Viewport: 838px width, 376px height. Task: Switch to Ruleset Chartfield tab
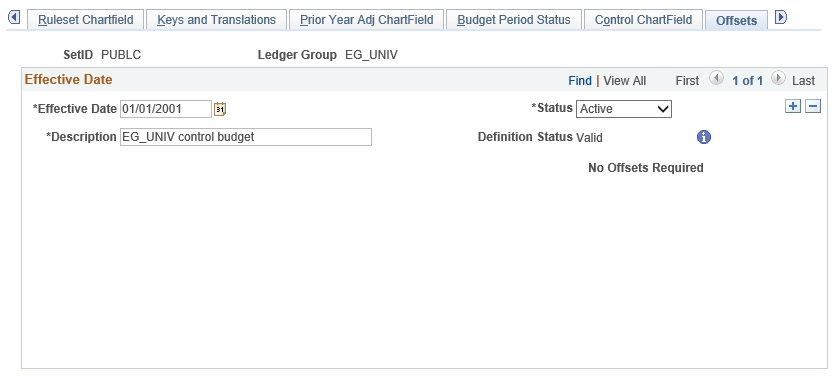tap(86, 20)
